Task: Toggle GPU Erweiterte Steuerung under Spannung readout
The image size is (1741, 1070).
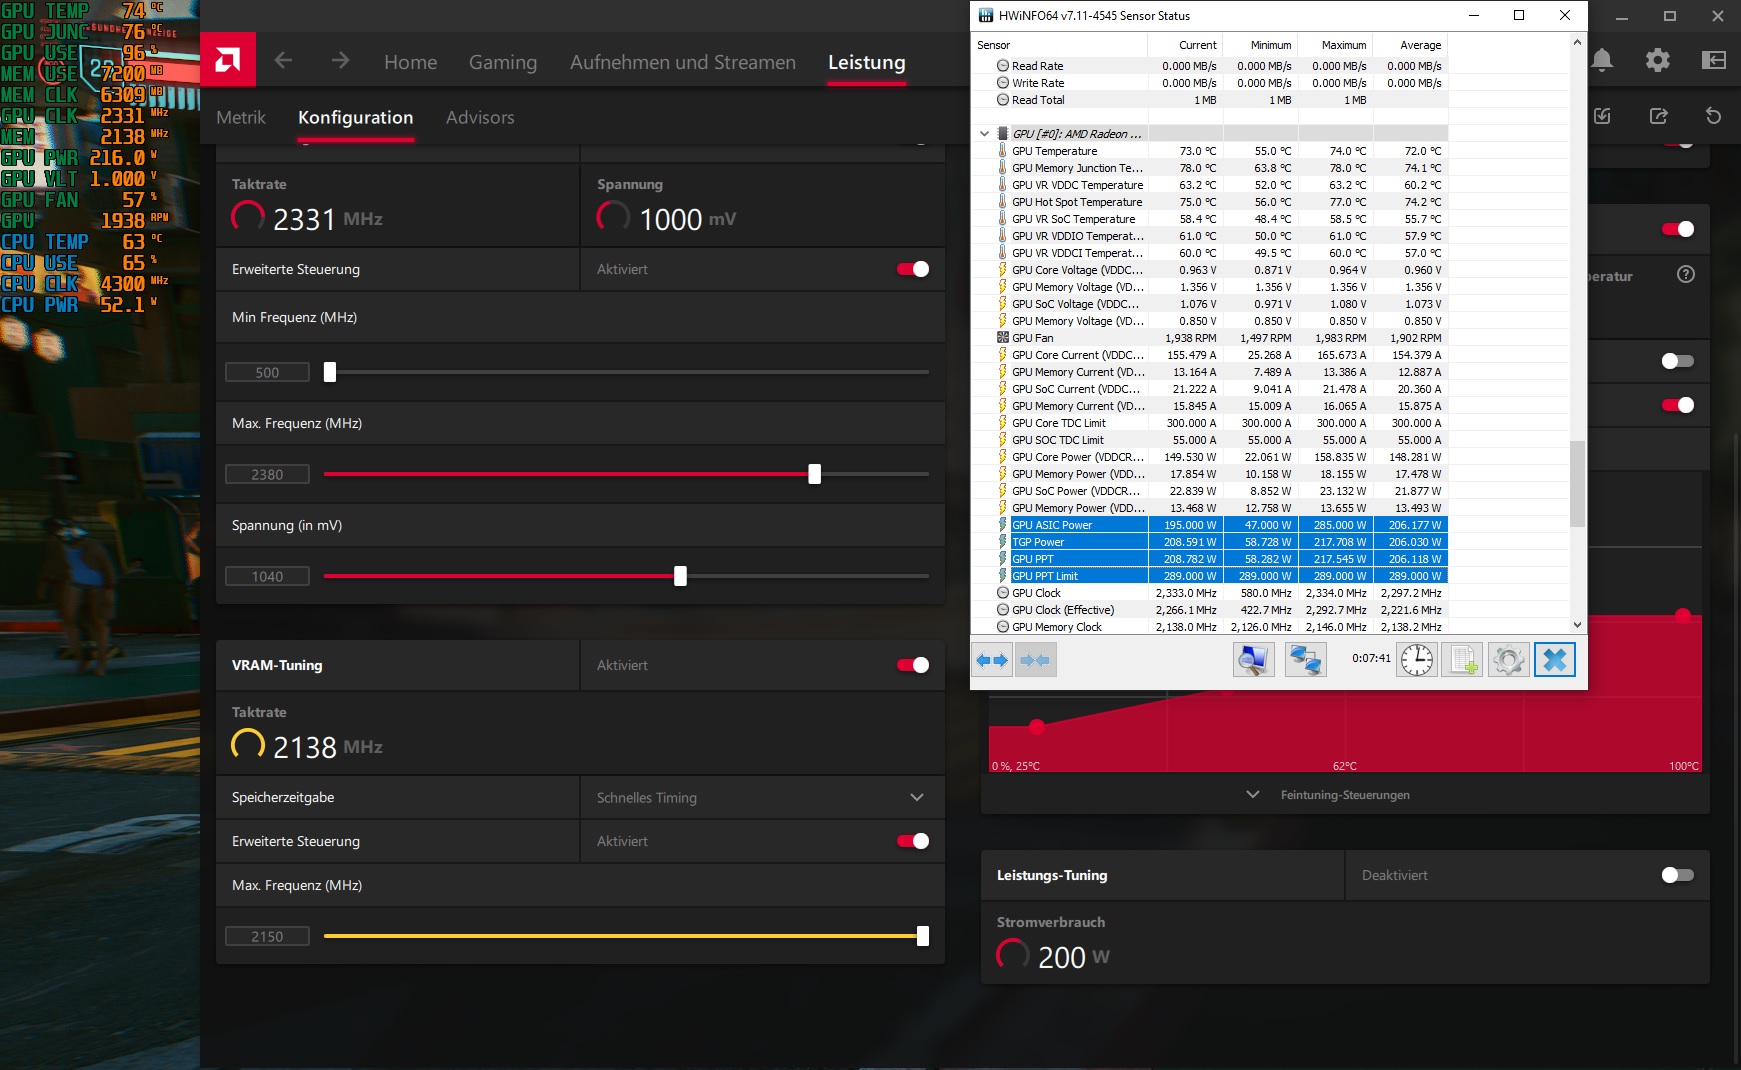Action: [913, 269]
